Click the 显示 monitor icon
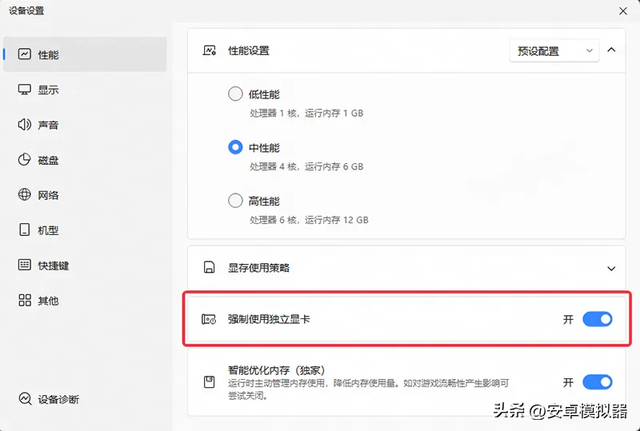Screen dimensions: 640x431 pyautogui.click(x=24, y=90)
